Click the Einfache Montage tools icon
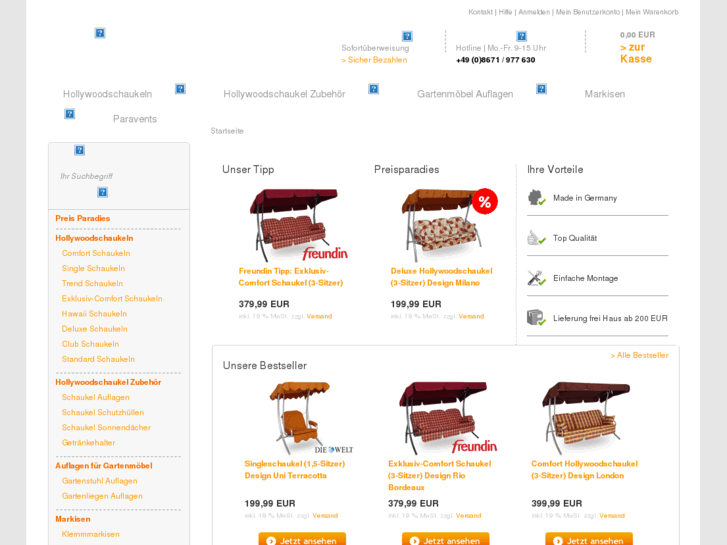This screenshot has height=545, width=727. (x=536, y=278)
